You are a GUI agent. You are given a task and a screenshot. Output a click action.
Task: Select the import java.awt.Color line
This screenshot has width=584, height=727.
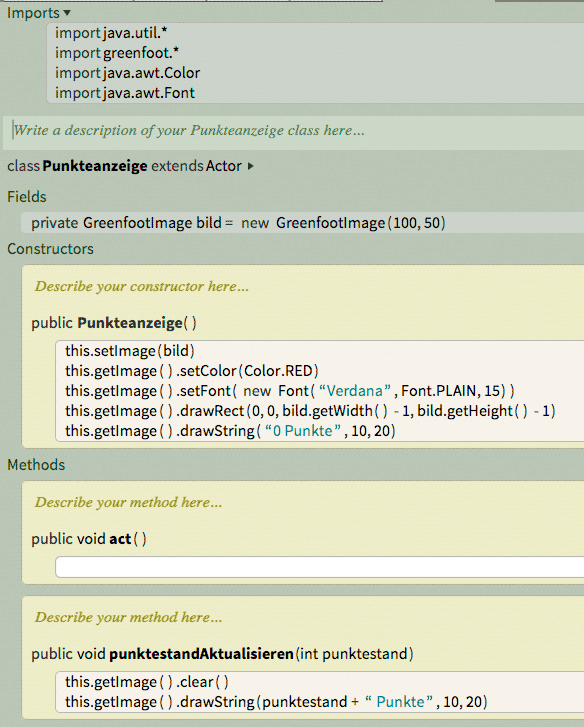coord(127,73)
